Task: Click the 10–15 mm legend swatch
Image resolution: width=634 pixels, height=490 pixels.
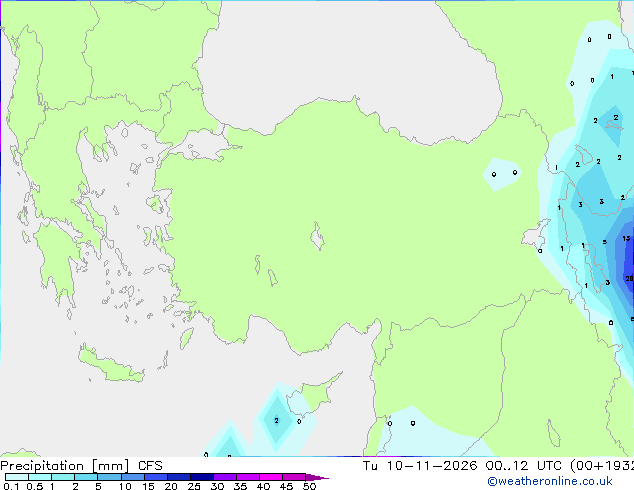Action: click(133, 477)
